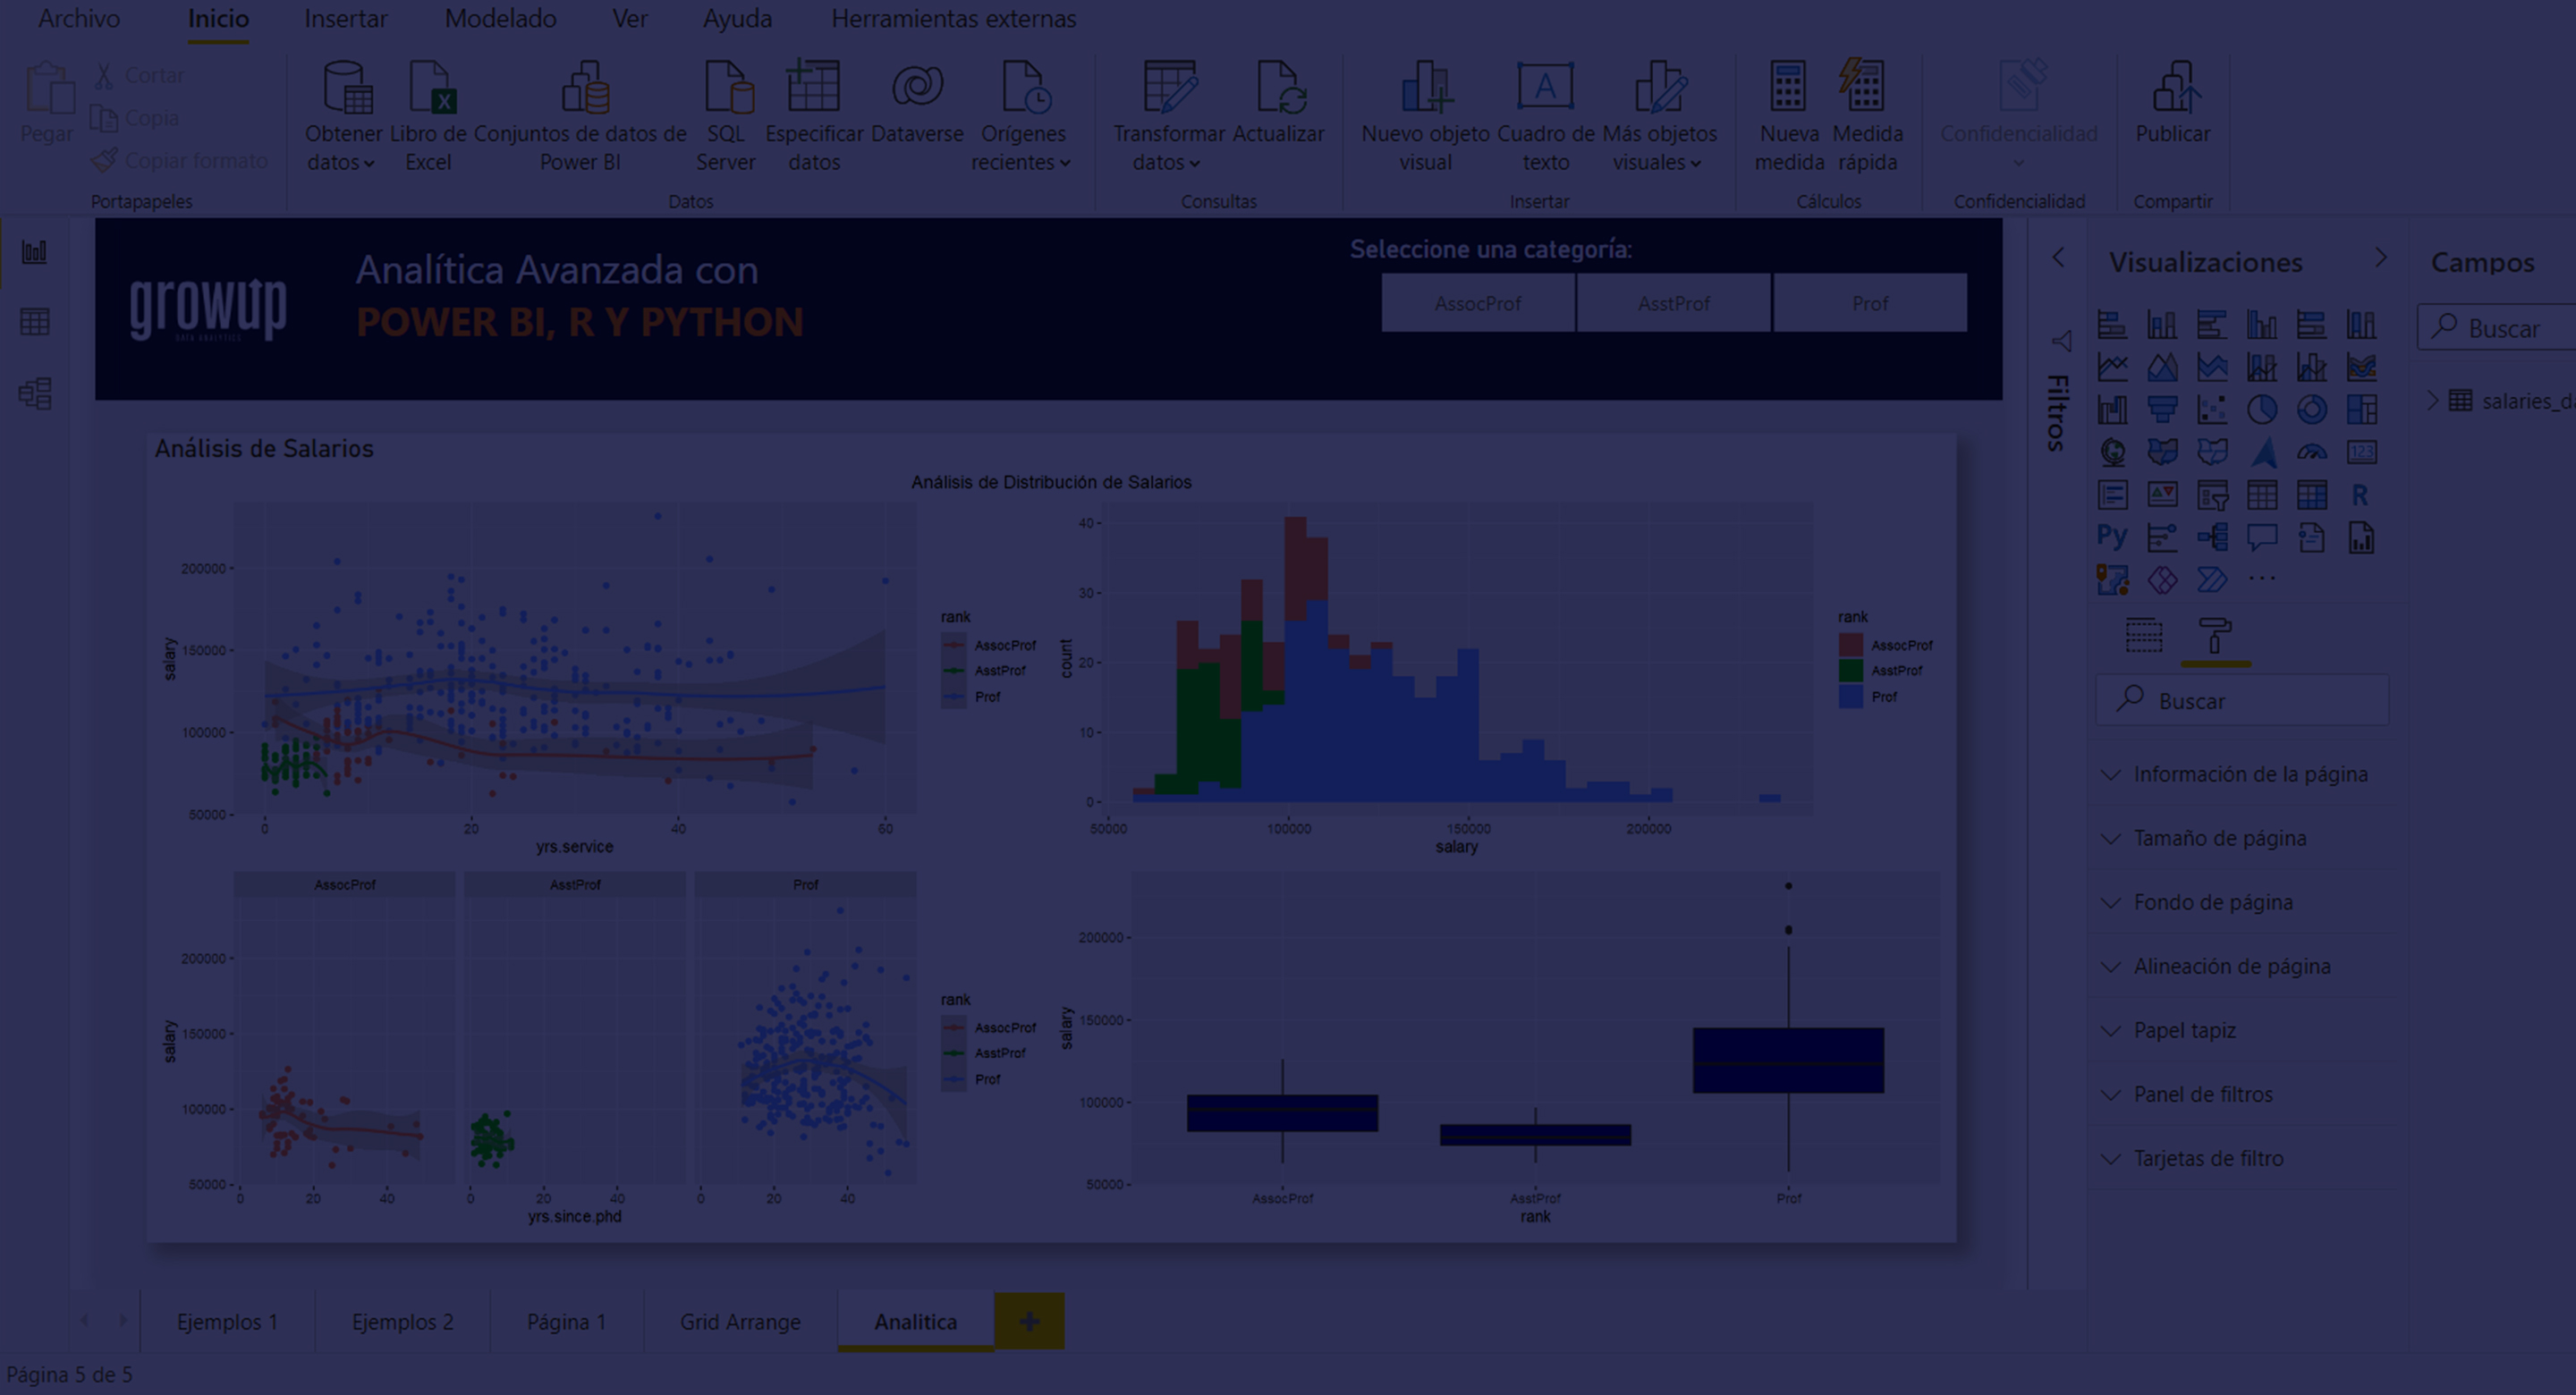Select the pie chart visual
The height and width of the screenshot is (1395, 2576).
click(2262, 410)
